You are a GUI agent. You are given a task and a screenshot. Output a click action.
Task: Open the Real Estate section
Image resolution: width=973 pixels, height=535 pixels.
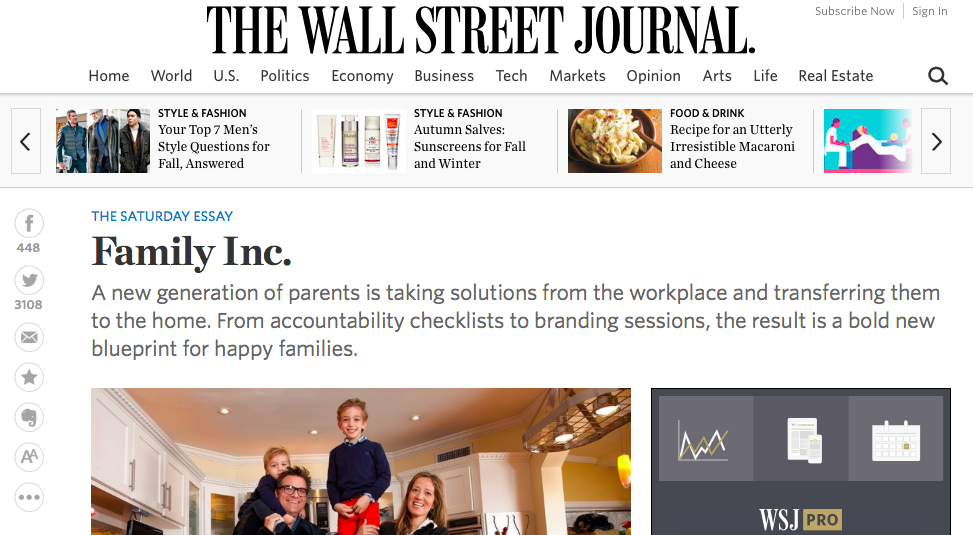(x=835, y=76)
